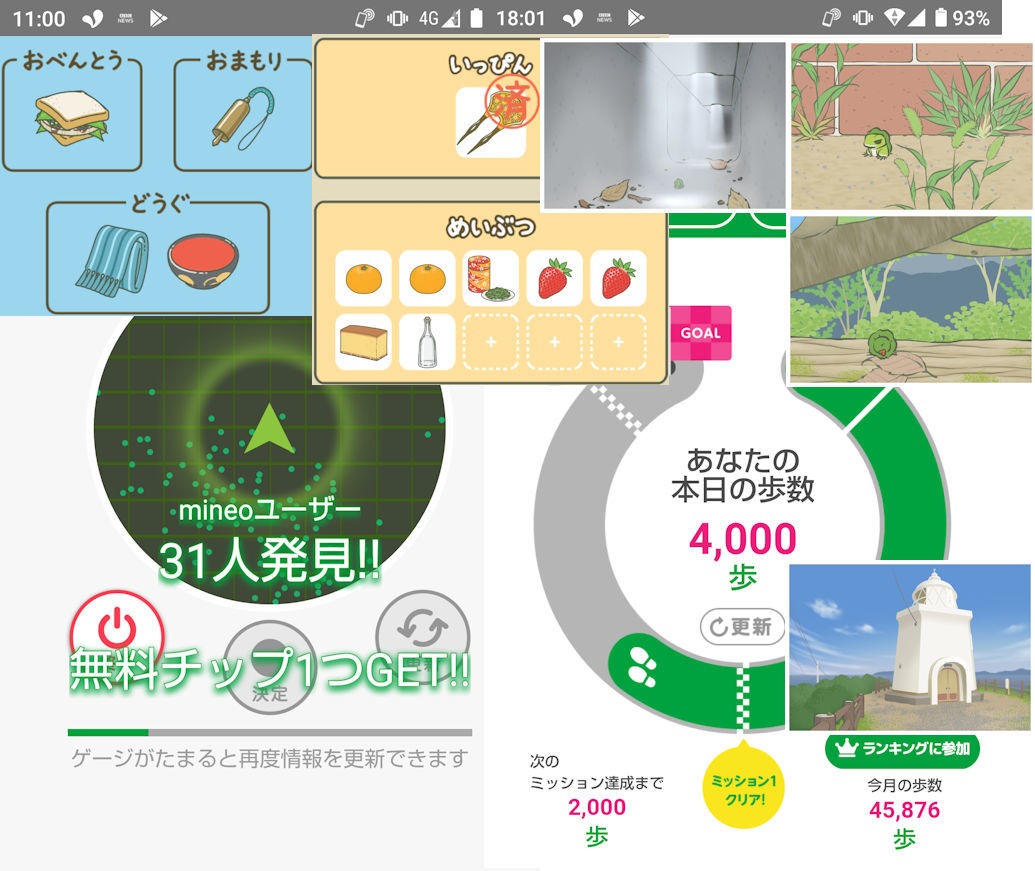The height and width of the screenshot is (871, 1035).
Task: Tap the last empty plus slot in めいぶつ
Action: 618,342
